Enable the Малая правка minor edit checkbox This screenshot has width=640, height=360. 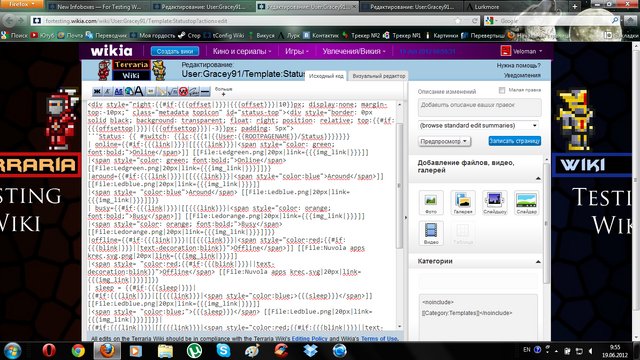point(502,90)
